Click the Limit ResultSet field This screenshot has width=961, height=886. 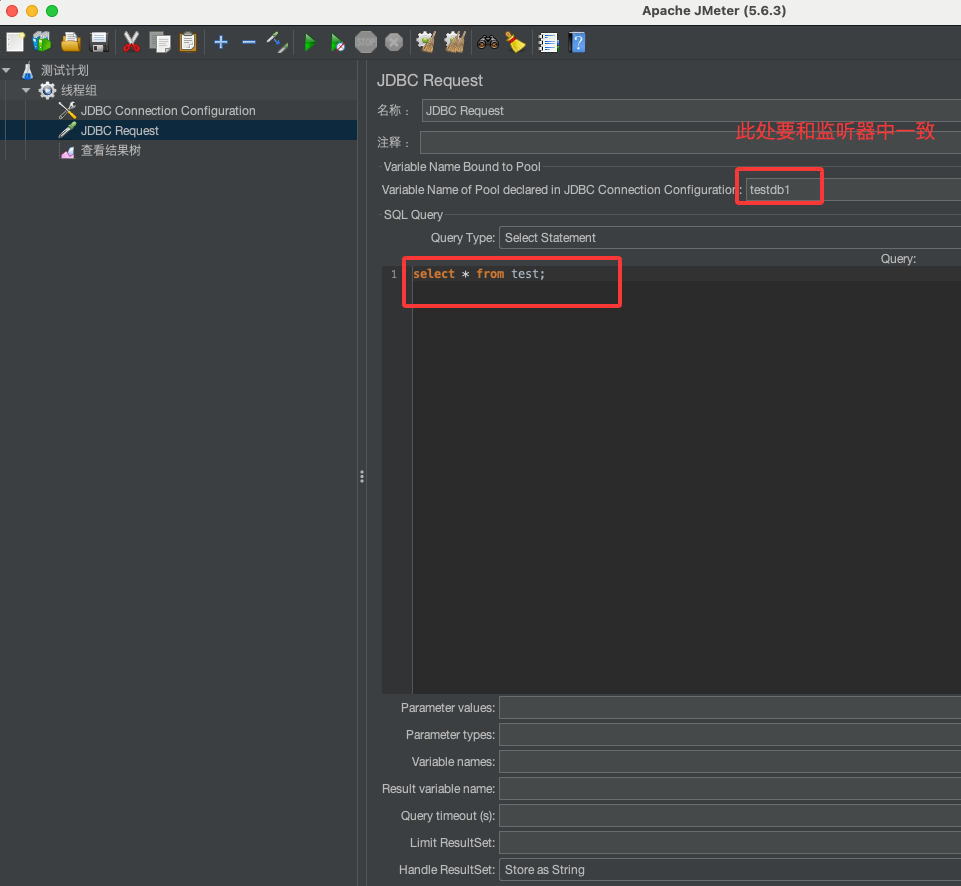(730, 842)
